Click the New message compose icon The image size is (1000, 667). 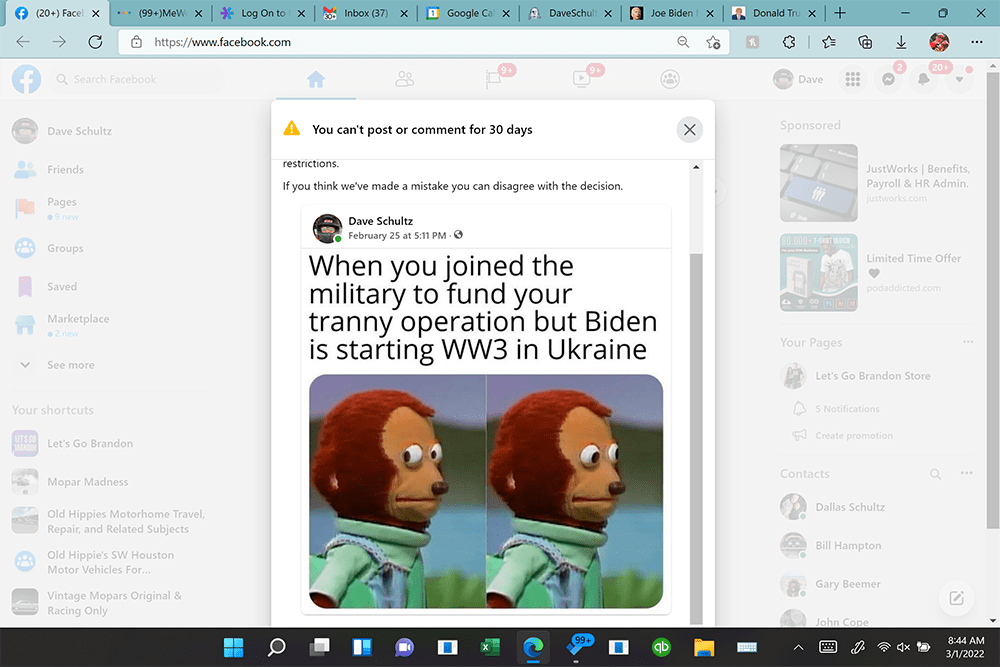pos(956,598)
